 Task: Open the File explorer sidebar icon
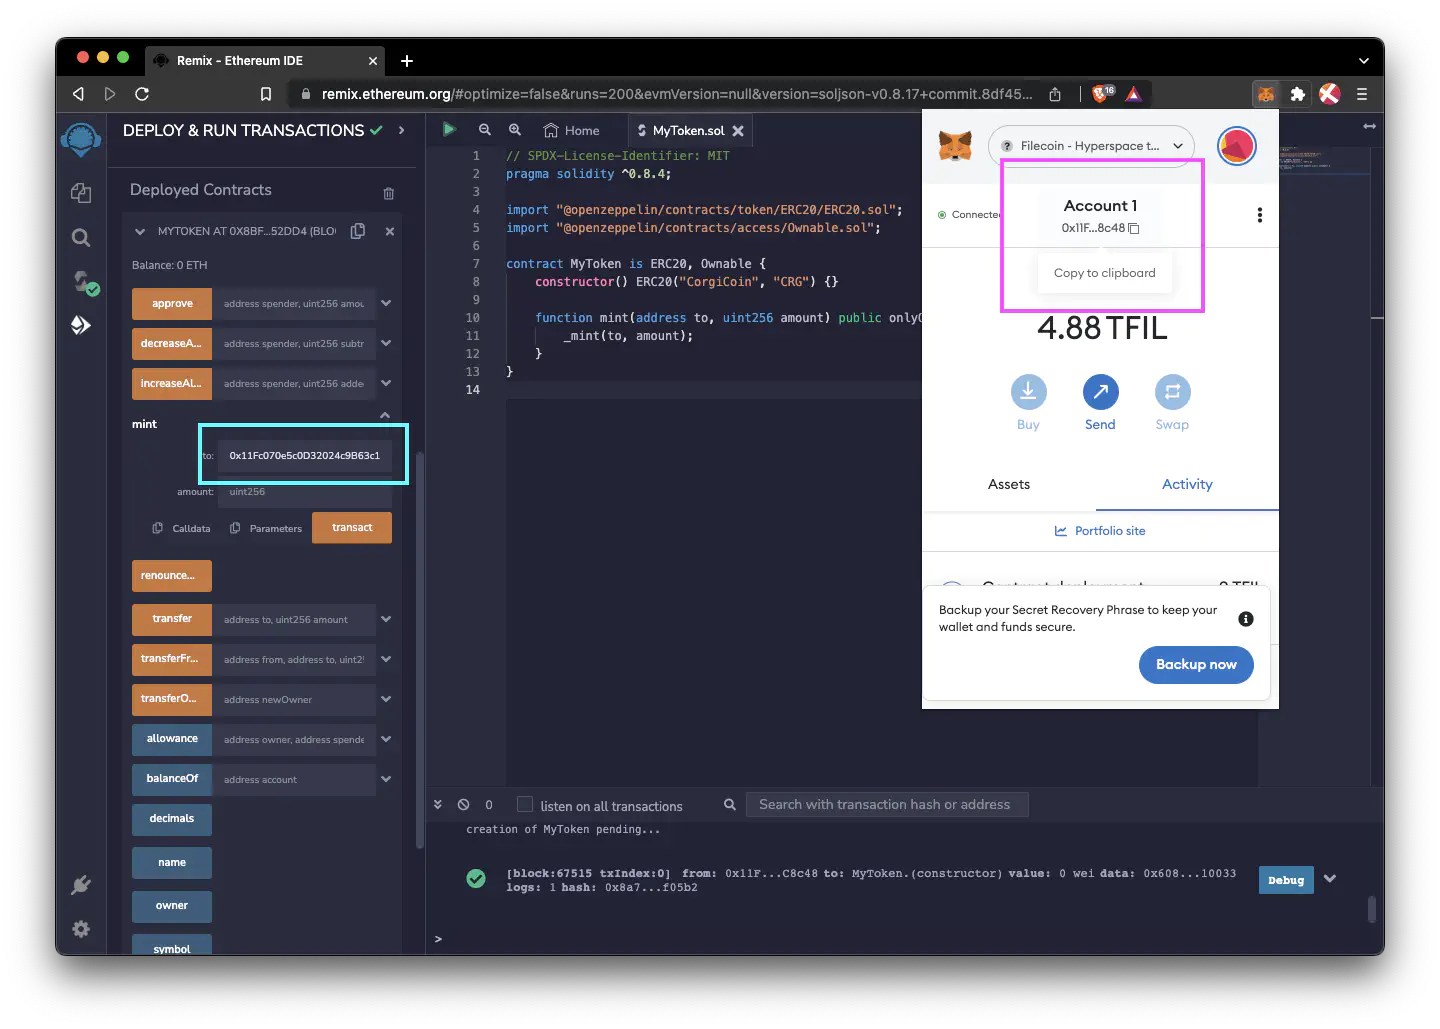click(81, 193)
